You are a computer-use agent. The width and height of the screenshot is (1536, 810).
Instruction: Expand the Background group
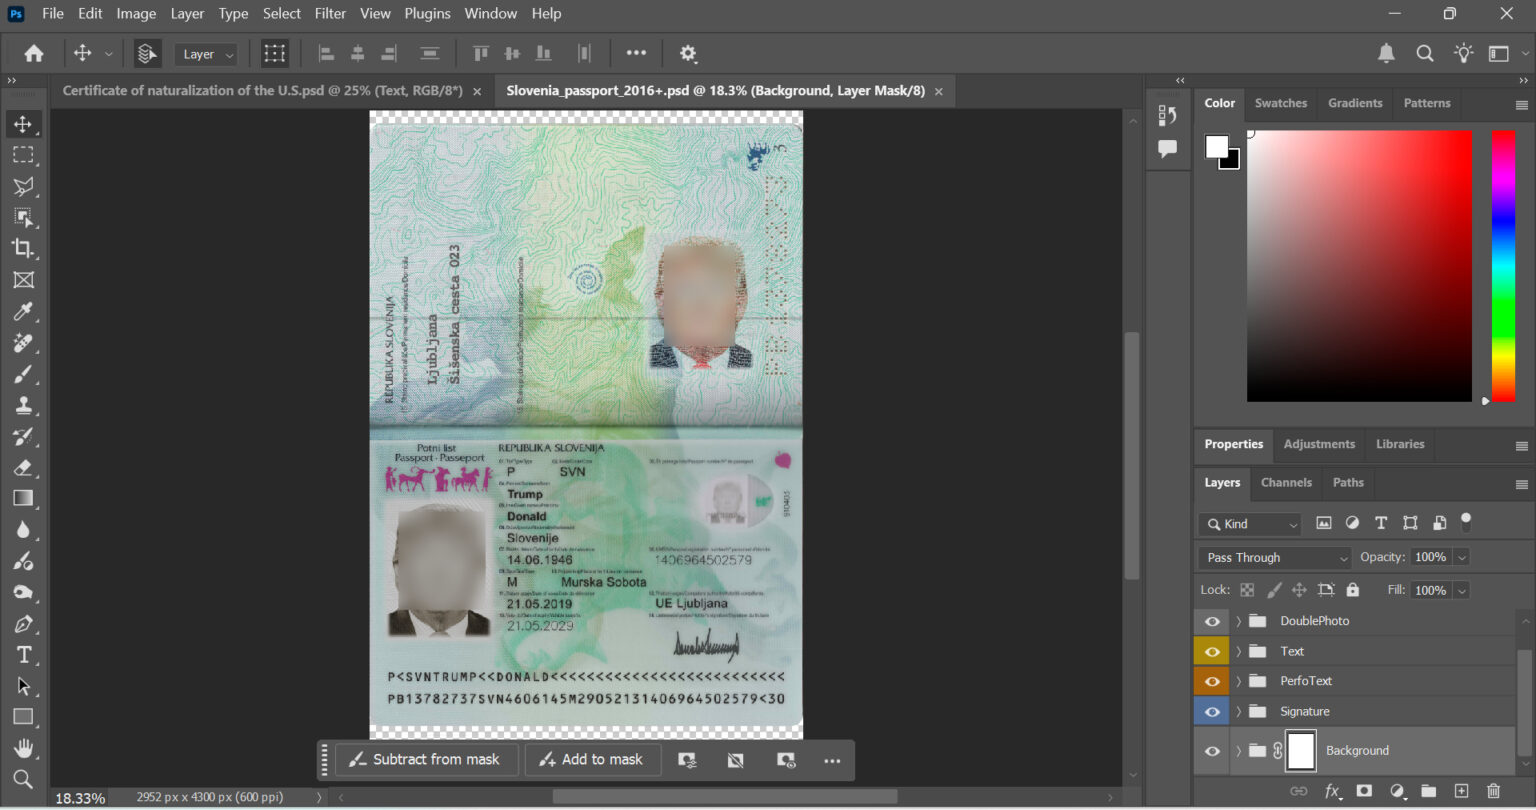[1238, 751]
